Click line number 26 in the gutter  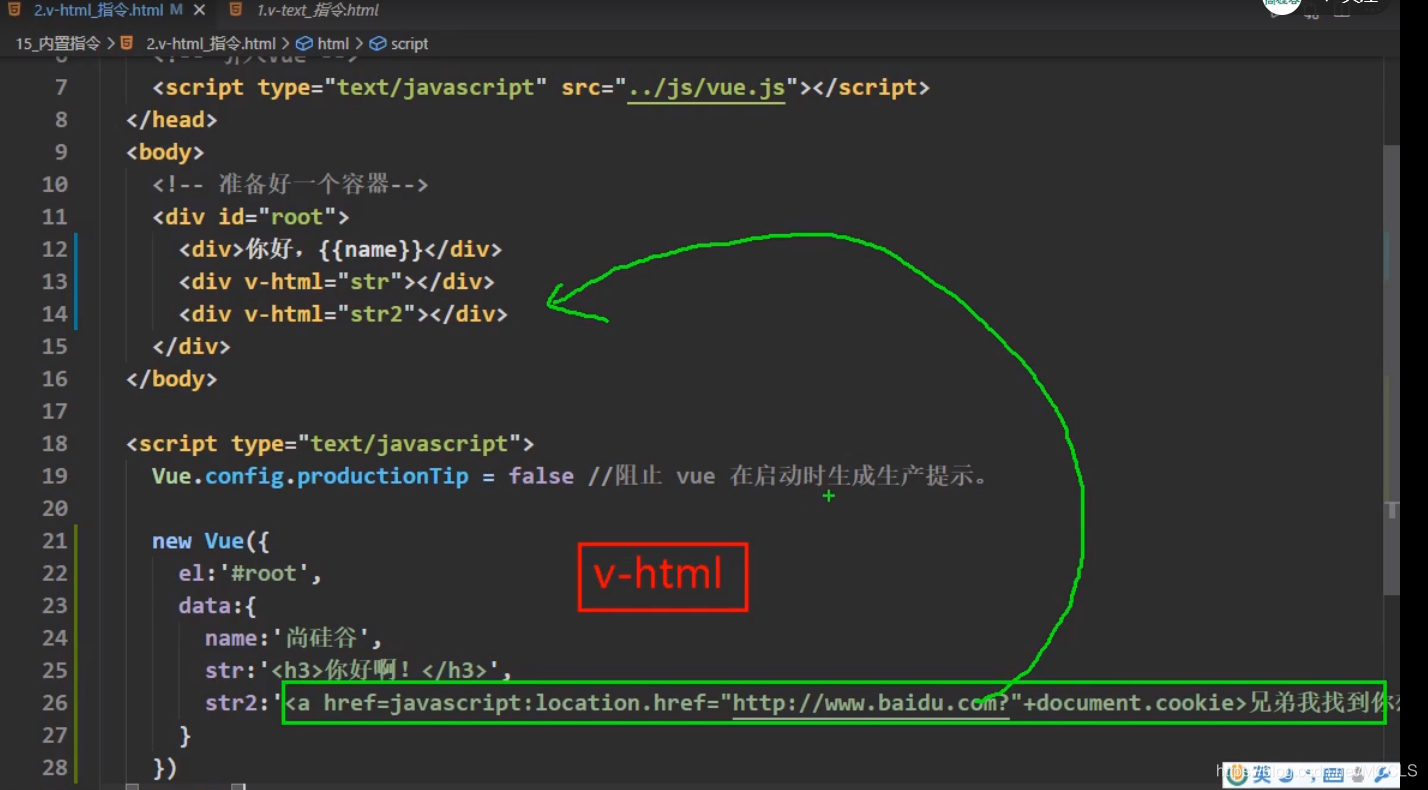(x=55, y=703)
